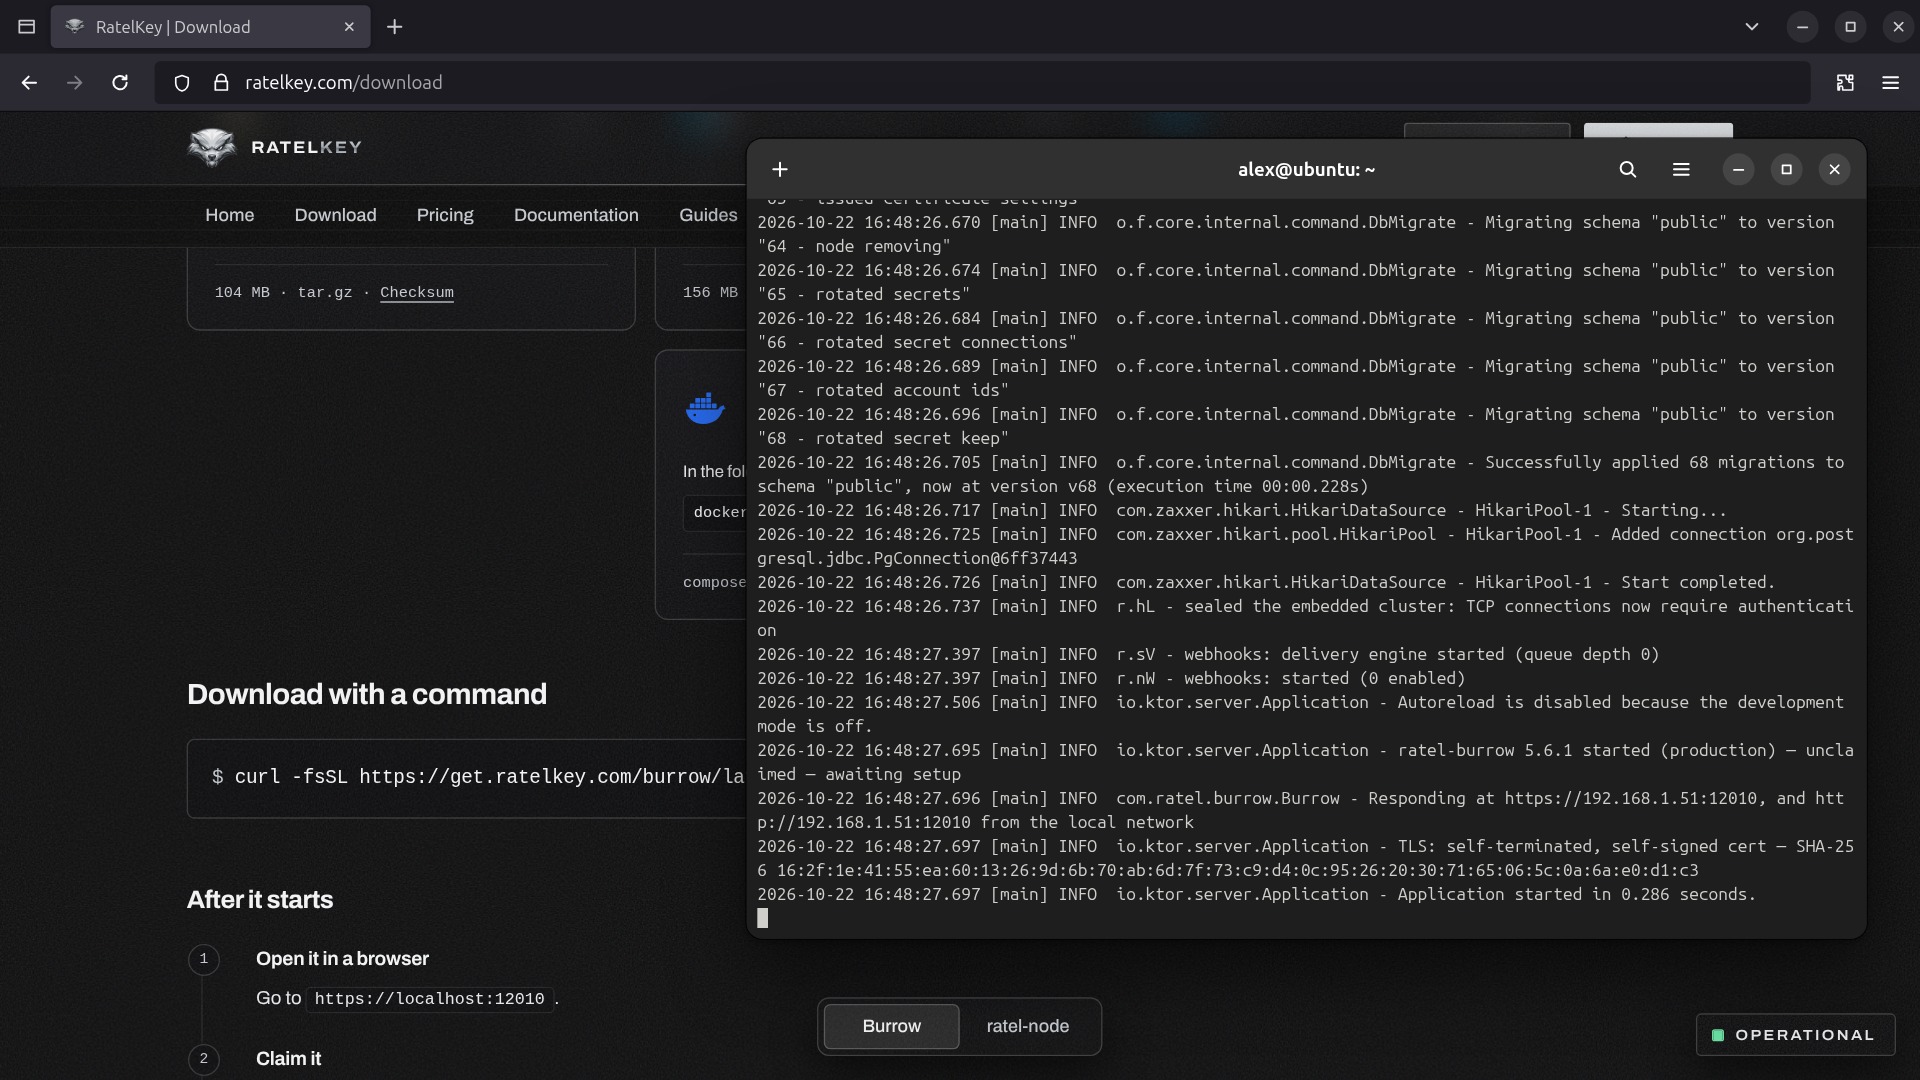Reload the ratelkey.com page
The height and width of the screenshot is (1080, 1920).
click(120, 83)
